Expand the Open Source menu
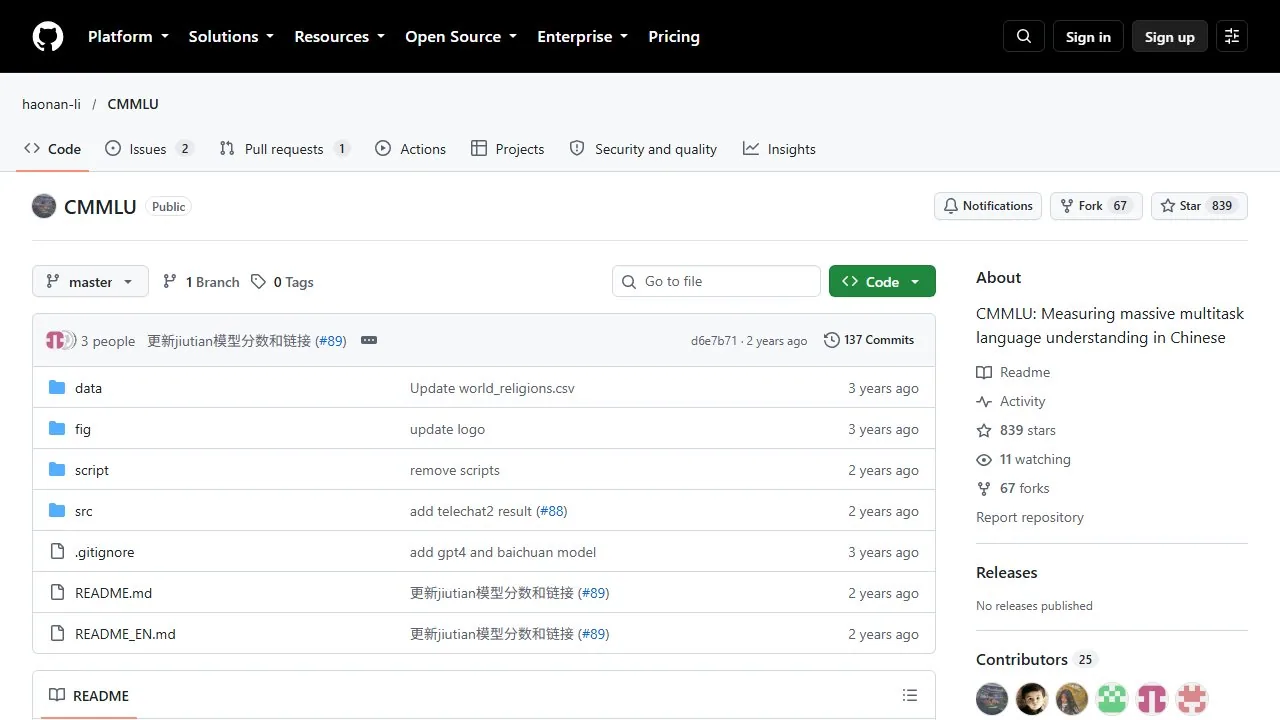1280x720 pixels. tap(461, 37)
